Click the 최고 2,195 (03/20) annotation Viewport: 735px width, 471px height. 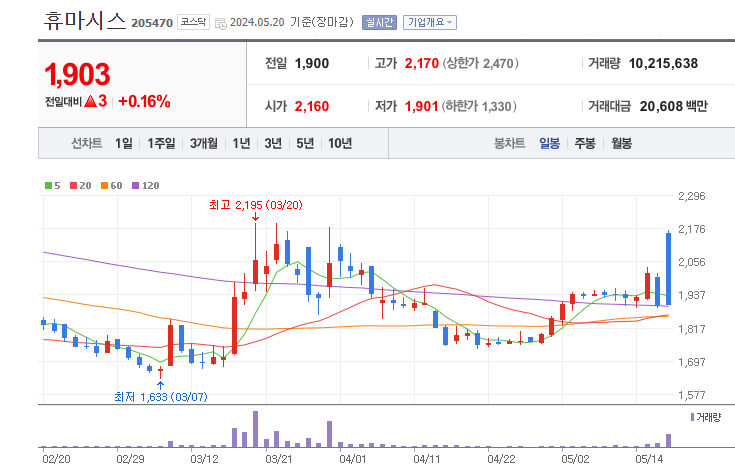tap(256, 205)
